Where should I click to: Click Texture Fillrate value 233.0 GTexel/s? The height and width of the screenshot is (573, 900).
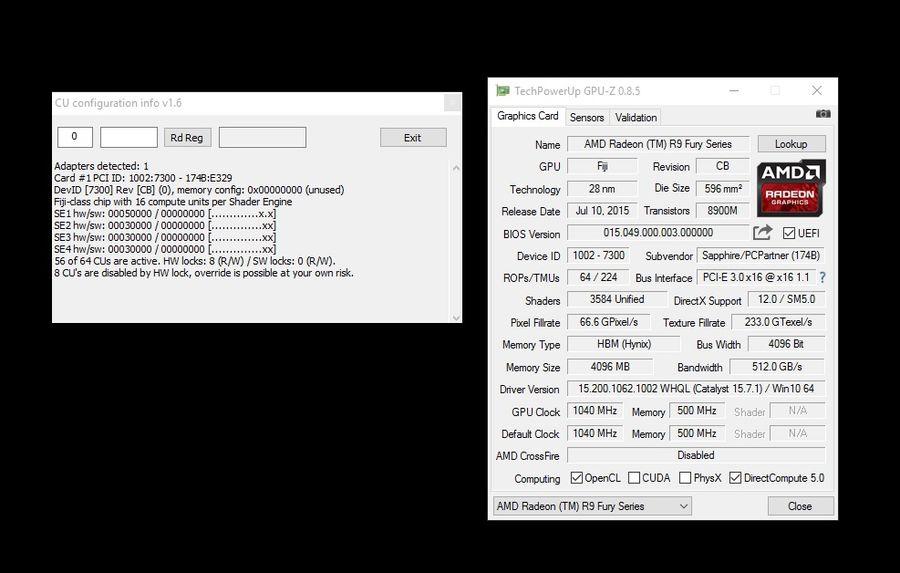coord(778,322)
